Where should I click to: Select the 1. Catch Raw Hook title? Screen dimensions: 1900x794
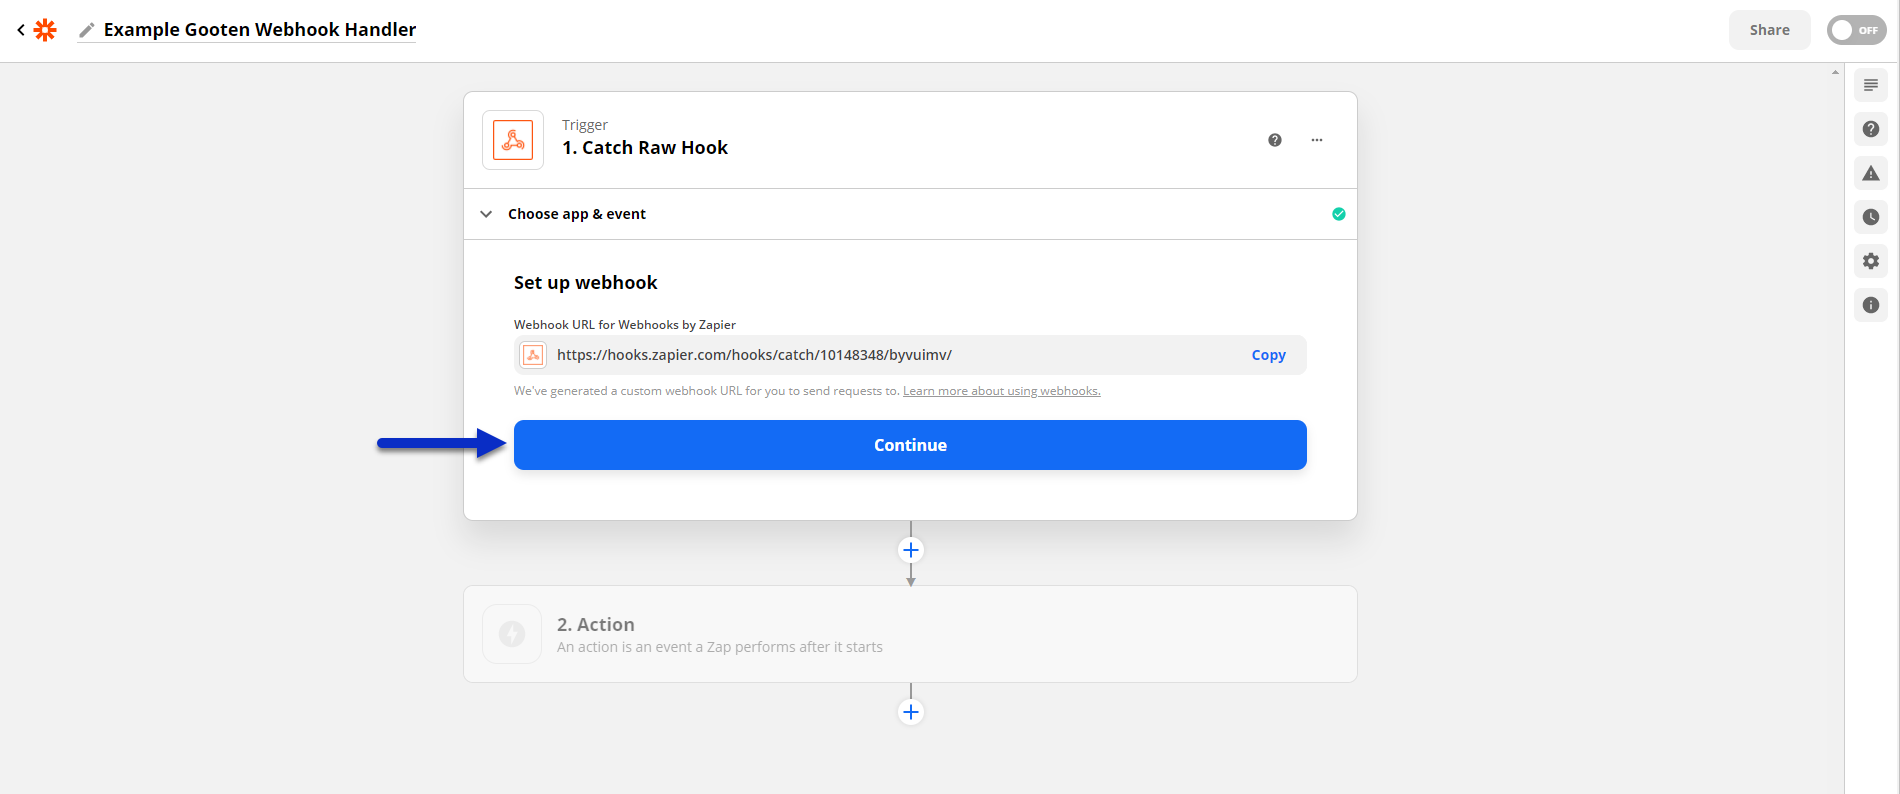click(x=645, y=148)
